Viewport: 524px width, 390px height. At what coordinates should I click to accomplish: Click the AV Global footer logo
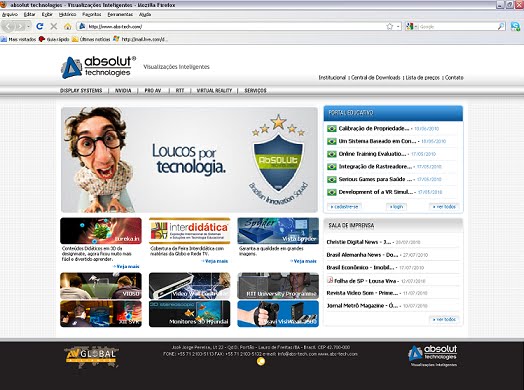[92, 356]
